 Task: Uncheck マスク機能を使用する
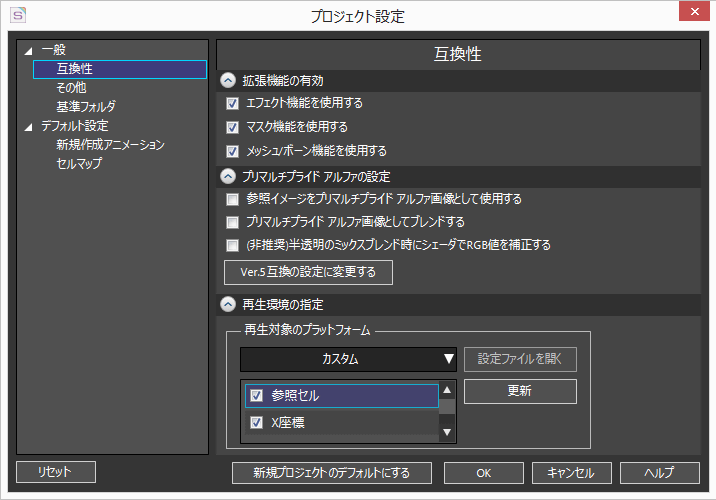[x=232, y=127]
